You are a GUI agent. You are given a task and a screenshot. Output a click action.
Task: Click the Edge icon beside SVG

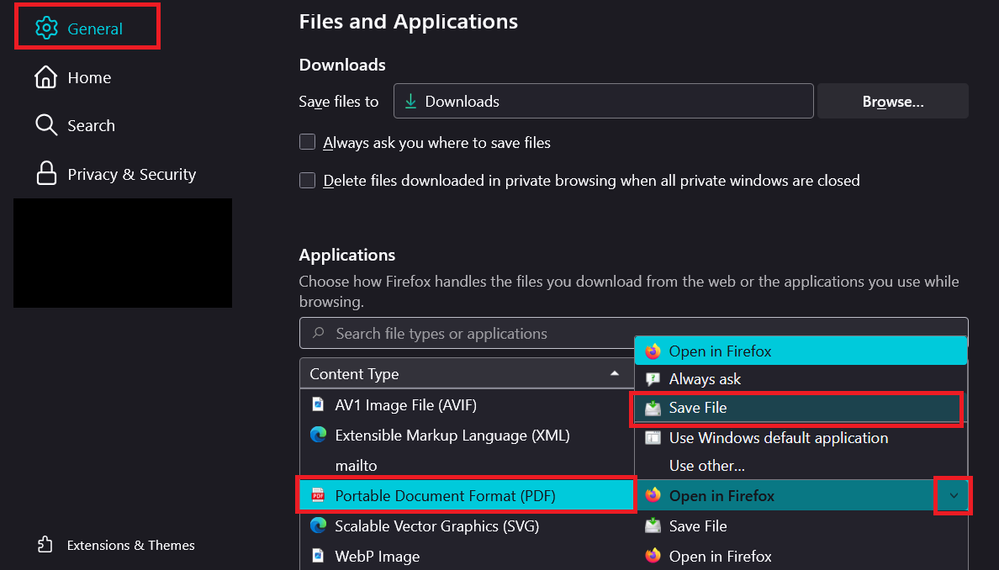[x=318, y=525]
